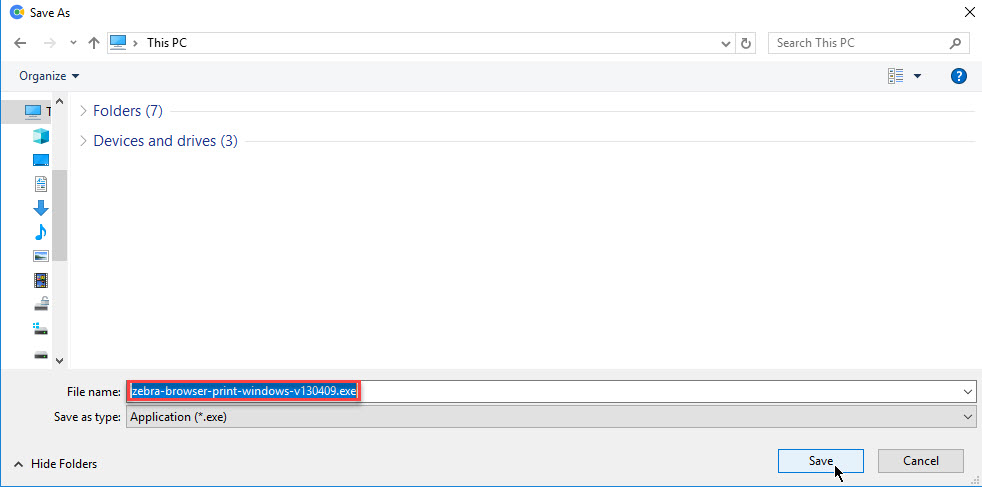Open view options dropdown arrow
The height and width of the screenshot is (487, 982).
tap(917, 76)
